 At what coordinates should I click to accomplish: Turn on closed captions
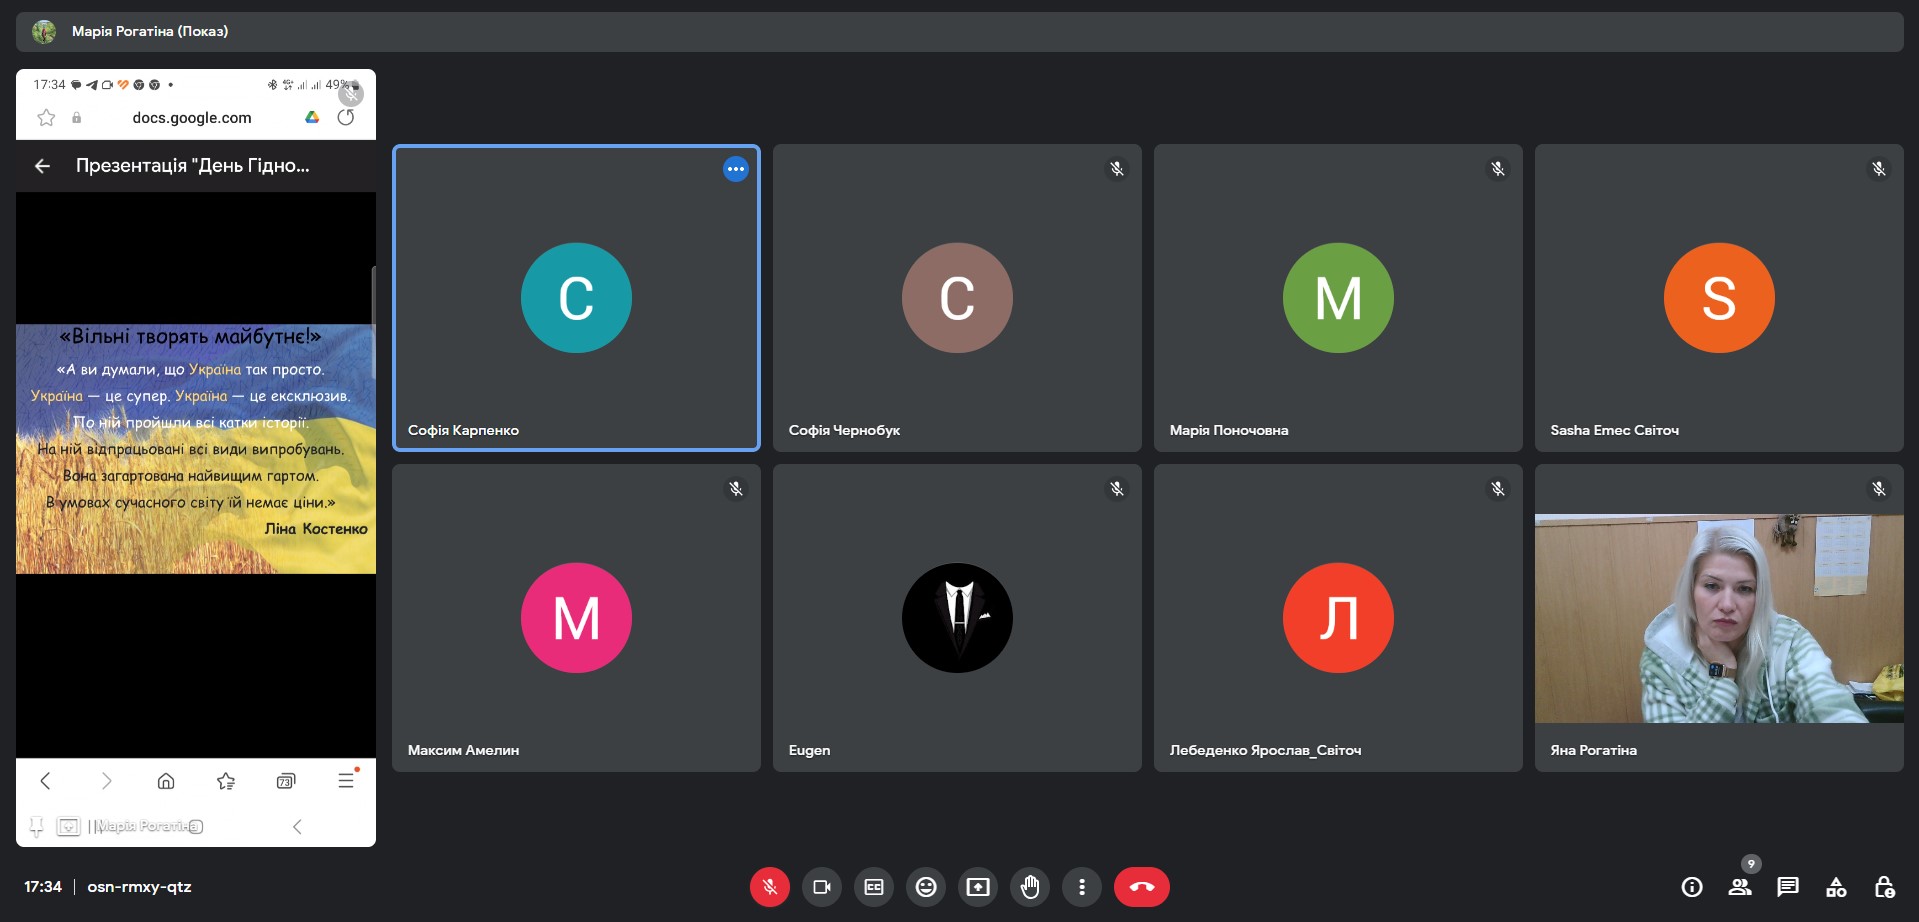point(873,887)
